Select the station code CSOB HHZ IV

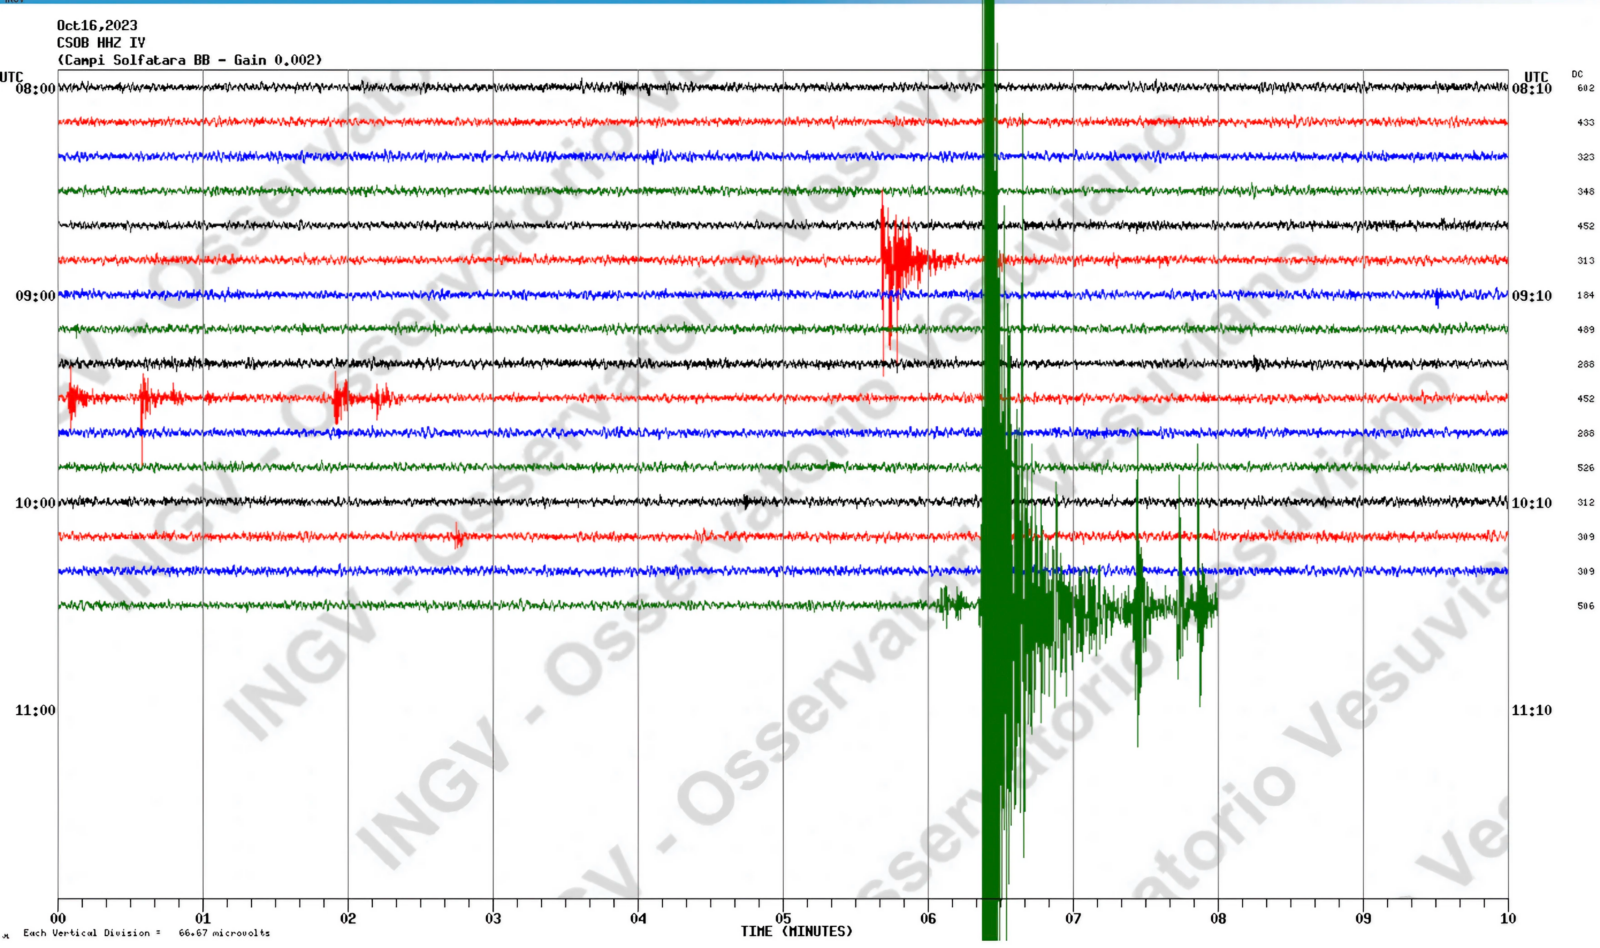(x=101, y=43)
